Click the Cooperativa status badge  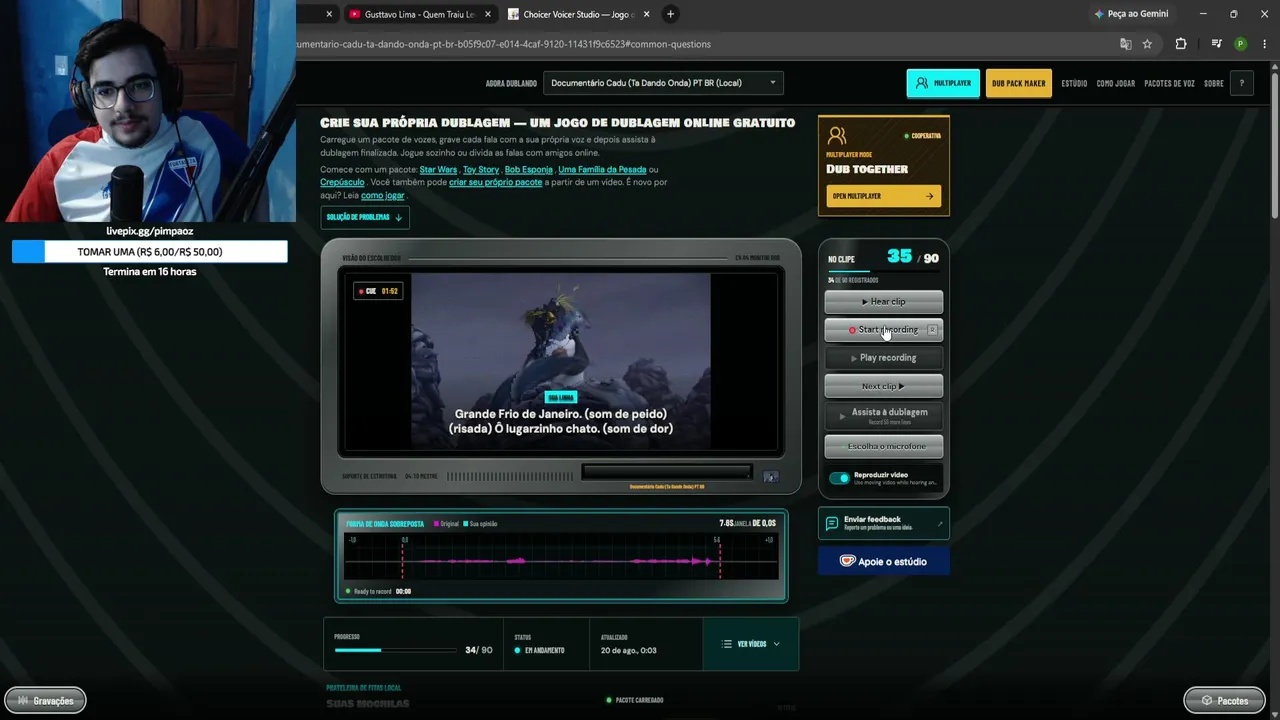922,135
